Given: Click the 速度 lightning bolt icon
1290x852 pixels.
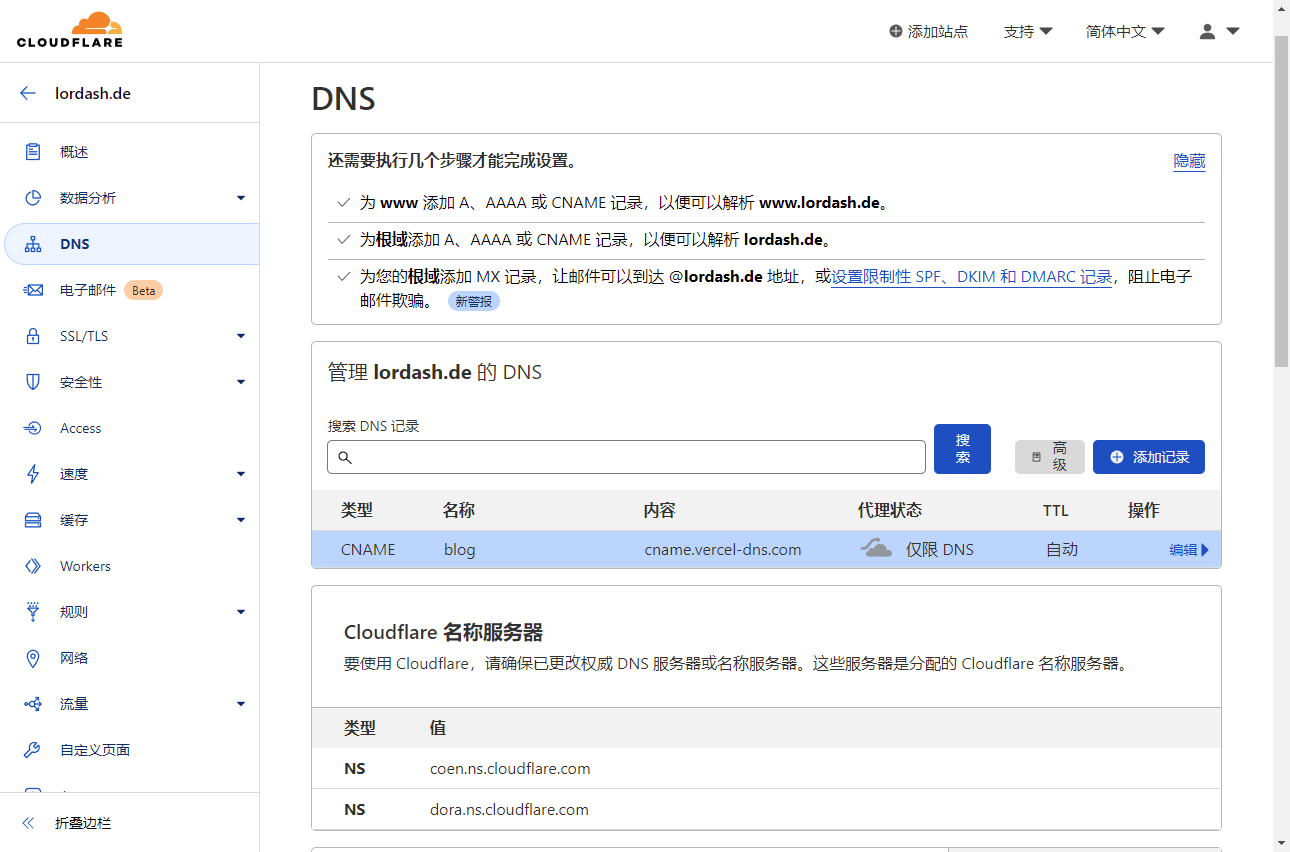Looking at the screenshot, I should click(33, 474).
